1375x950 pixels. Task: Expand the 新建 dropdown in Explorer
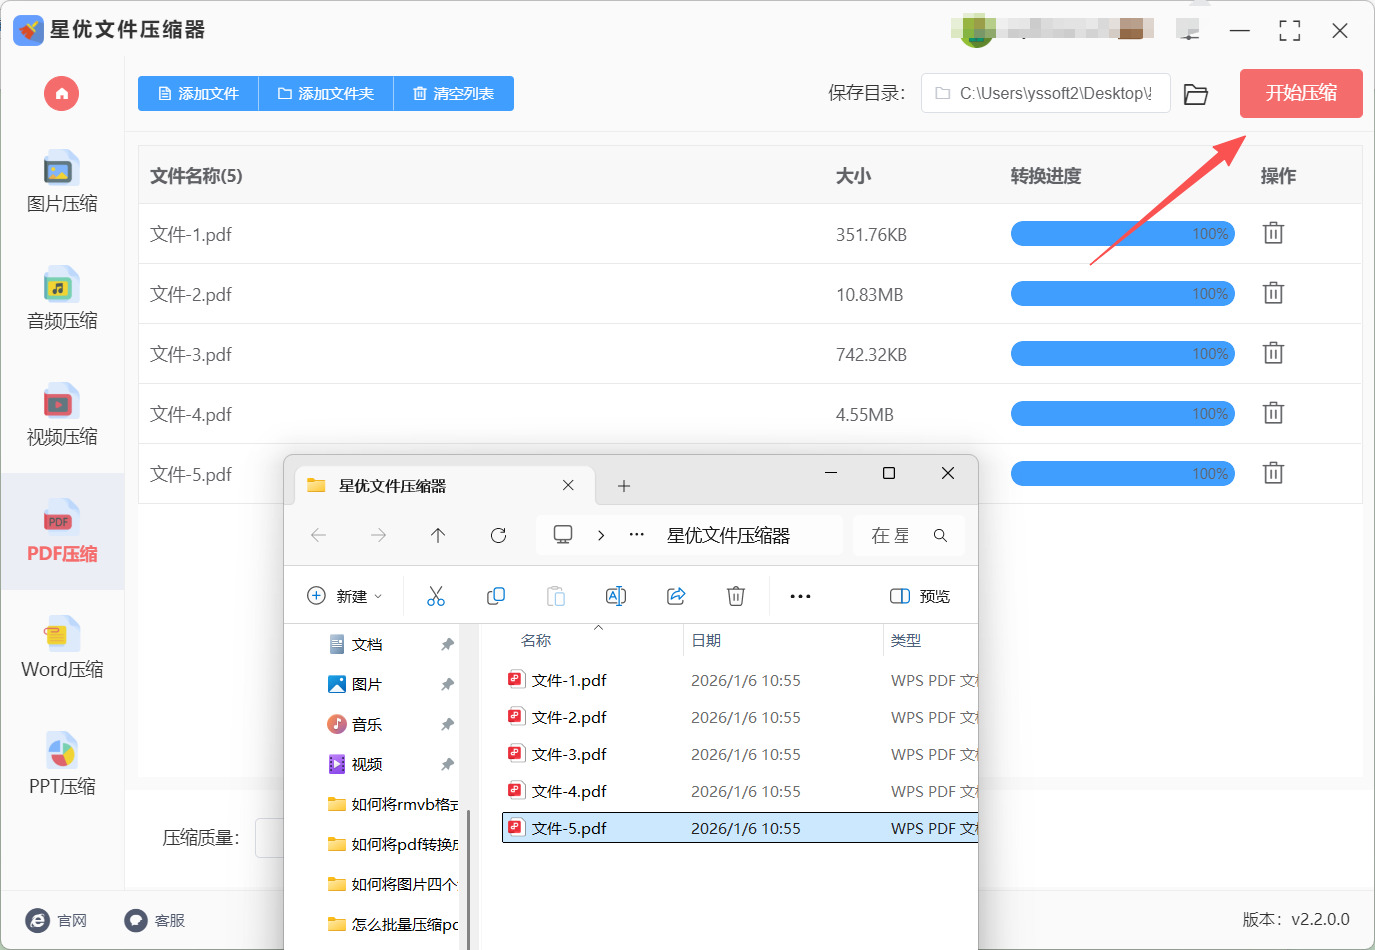[345, 596]
